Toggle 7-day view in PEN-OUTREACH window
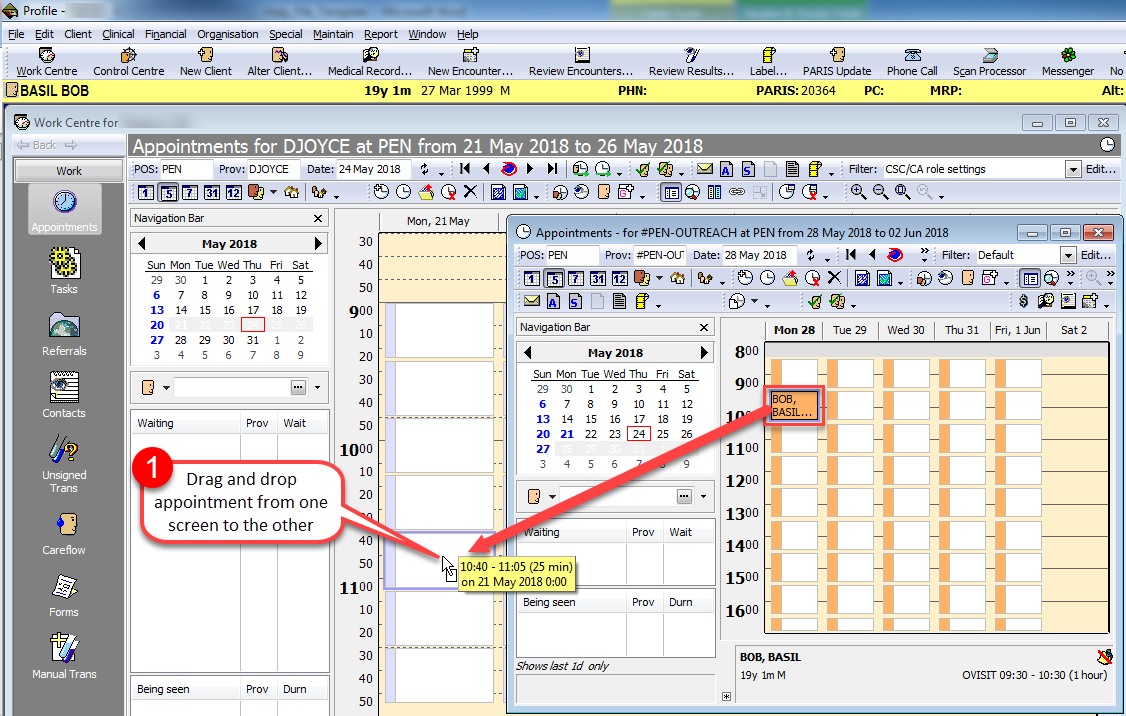The width and height of the screenshot is (1126, 716). pos(575,279)
